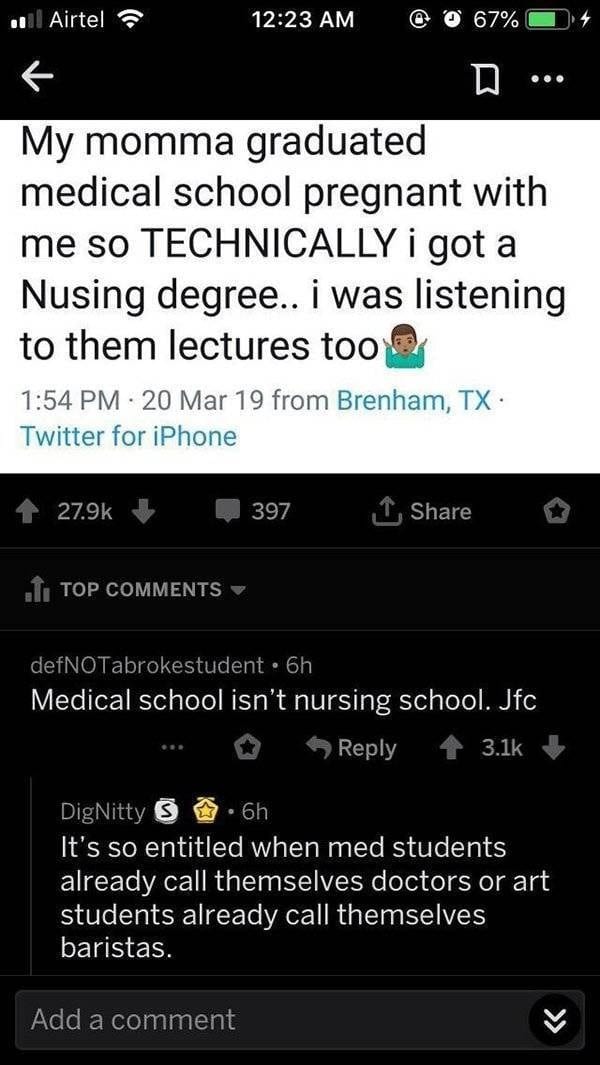Image resolution: width=600 pixels, height=1065 pixels.
Task: Open DigNitty's user profile
Action: click(x=103, y=811)
